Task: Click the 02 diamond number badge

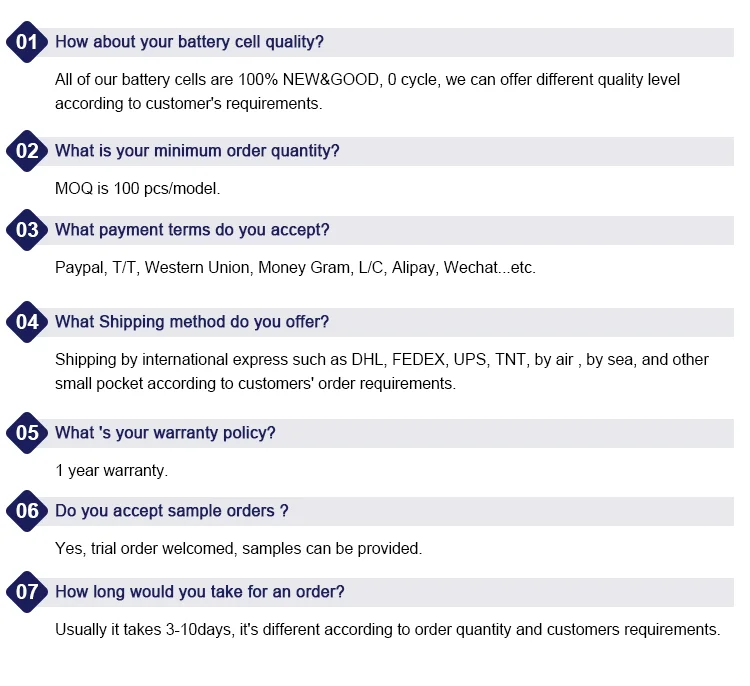Action: [x=27, y=151]
